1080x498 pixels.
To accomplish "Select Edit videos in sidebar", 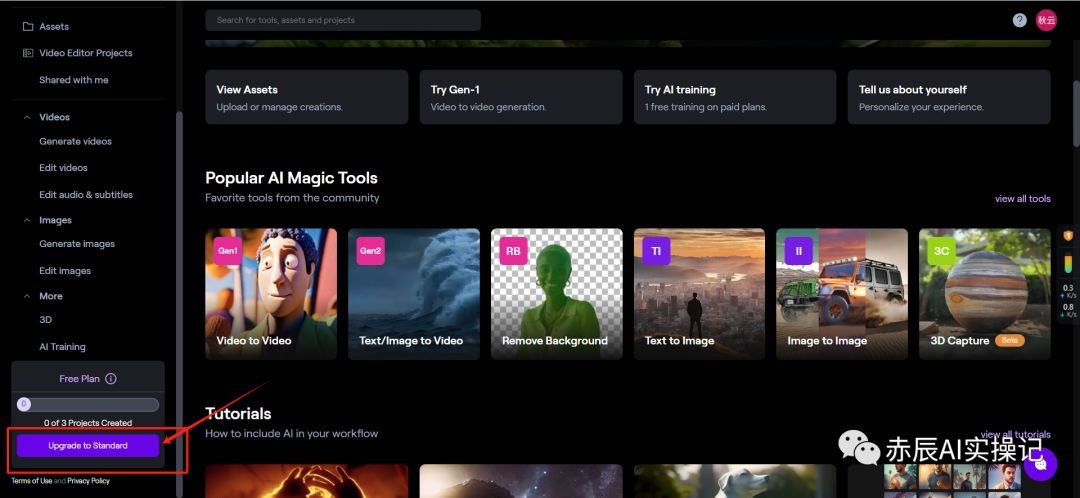I will point(63,167).
